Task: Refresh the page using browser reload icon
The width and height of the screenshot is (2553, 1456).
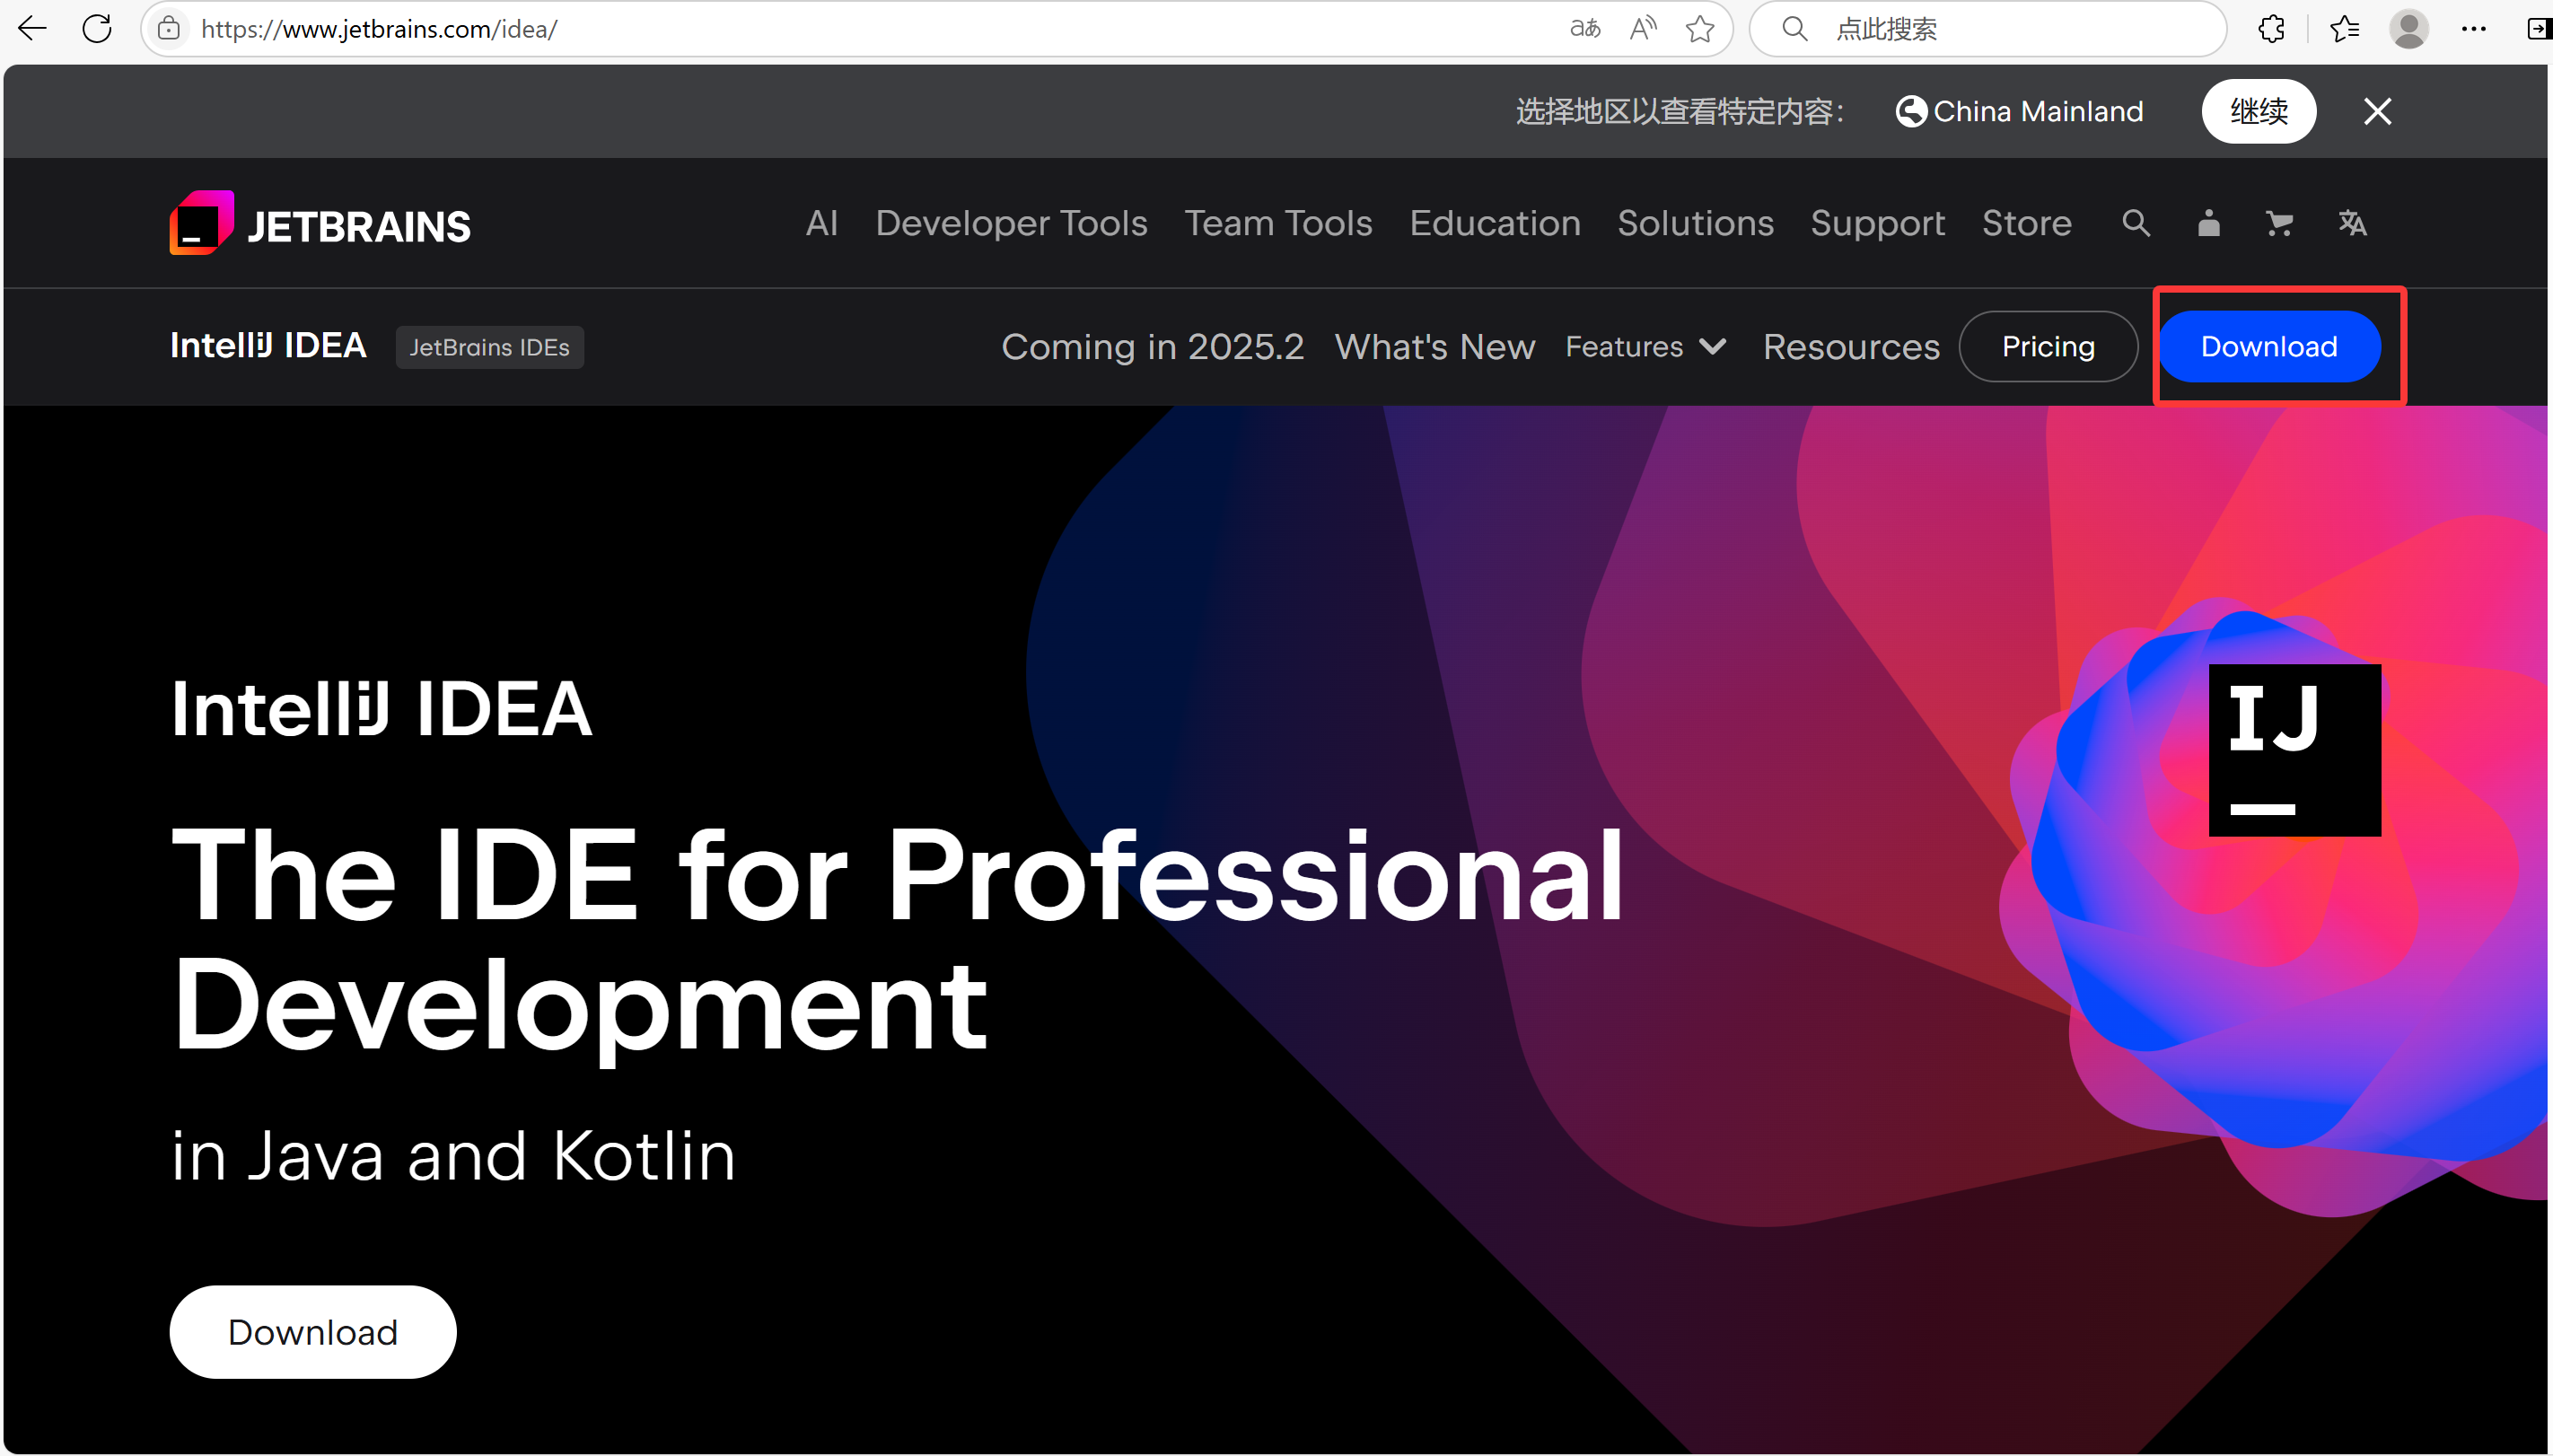Action: [97, 29]
